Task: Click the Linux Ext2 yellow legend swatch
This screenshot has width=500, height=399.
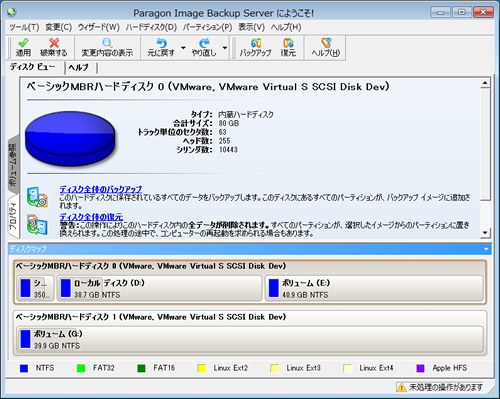Action: [202, 368]
